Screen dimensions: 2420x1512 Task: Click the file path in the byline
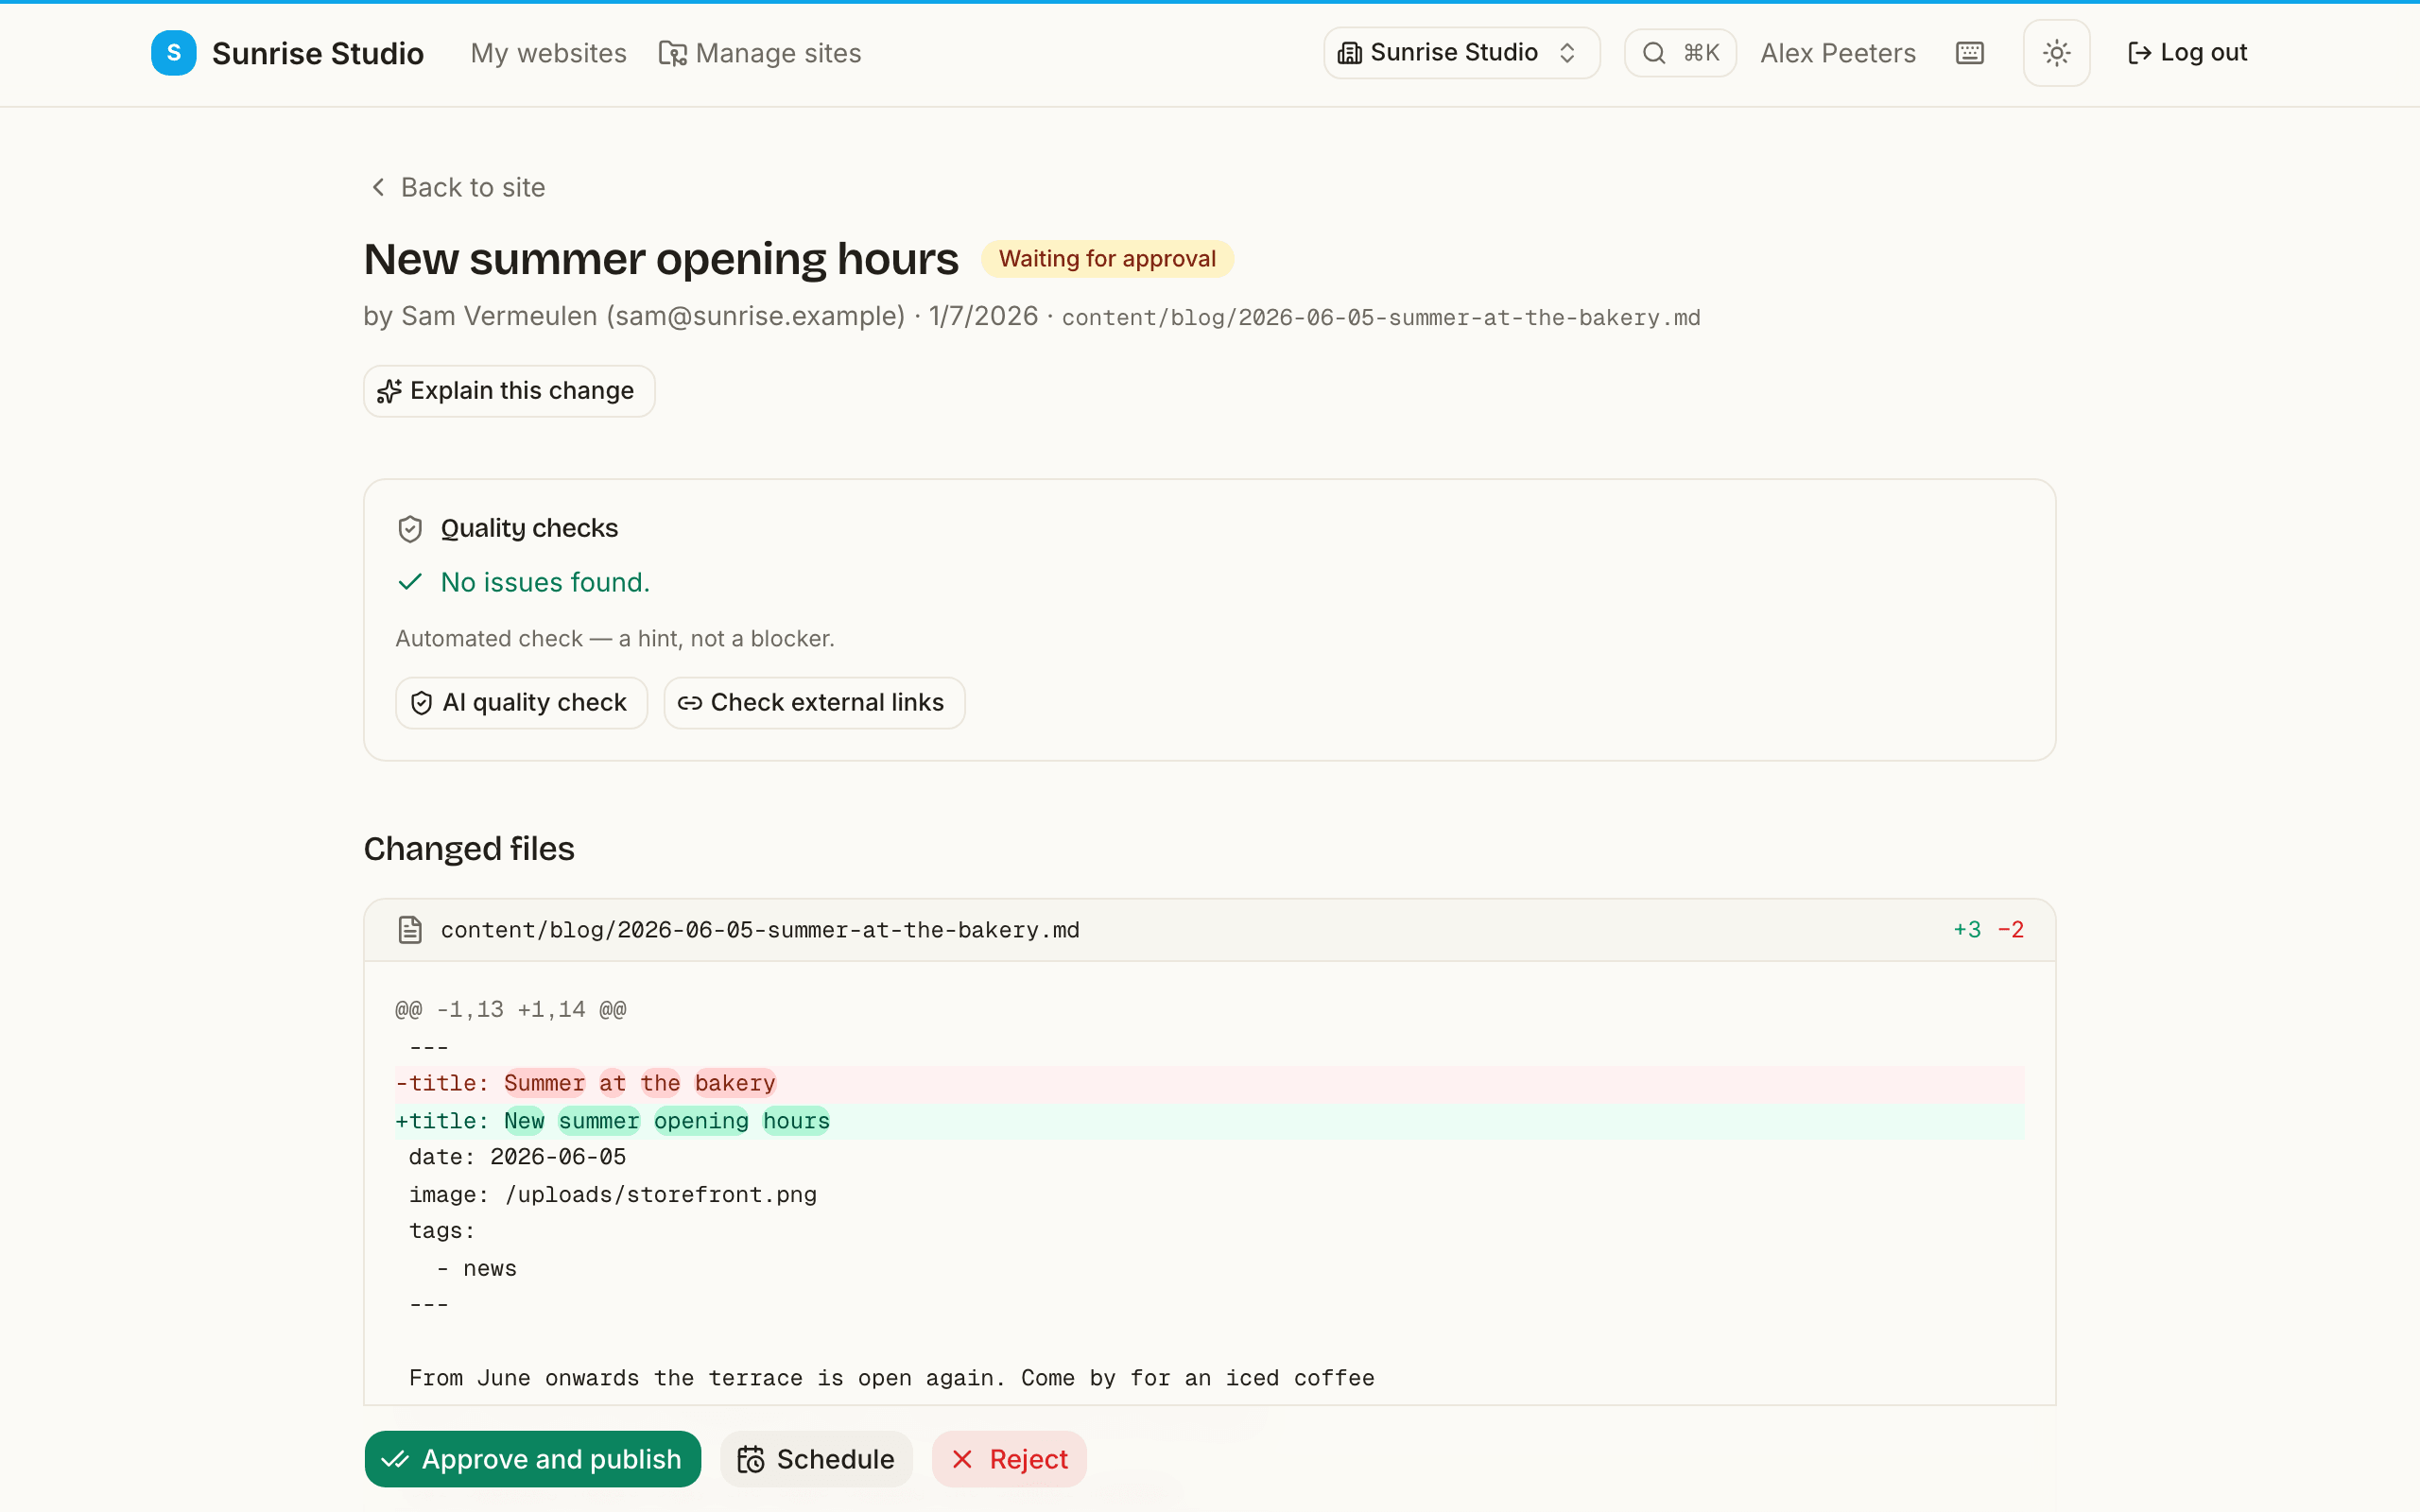tap(1381, 318)
